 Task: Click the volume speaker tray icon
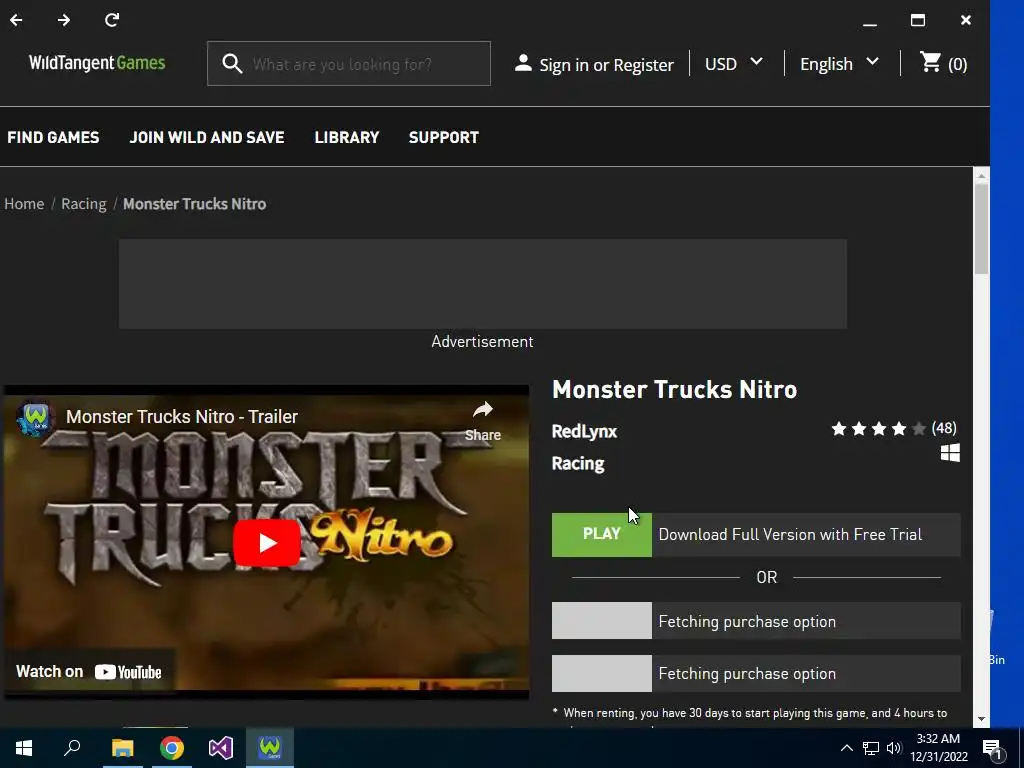[x=894, y=748]
